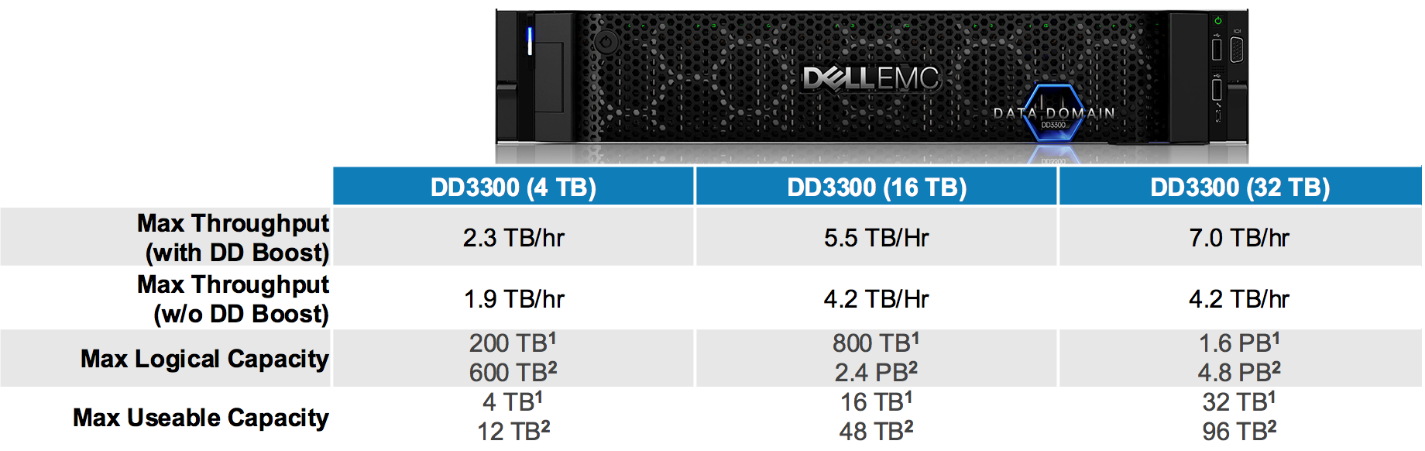The width and height of the screenshot is (1425, 451).
Task: Select the DD3300 (32 TB) column header
Action: pos(1240,186)
